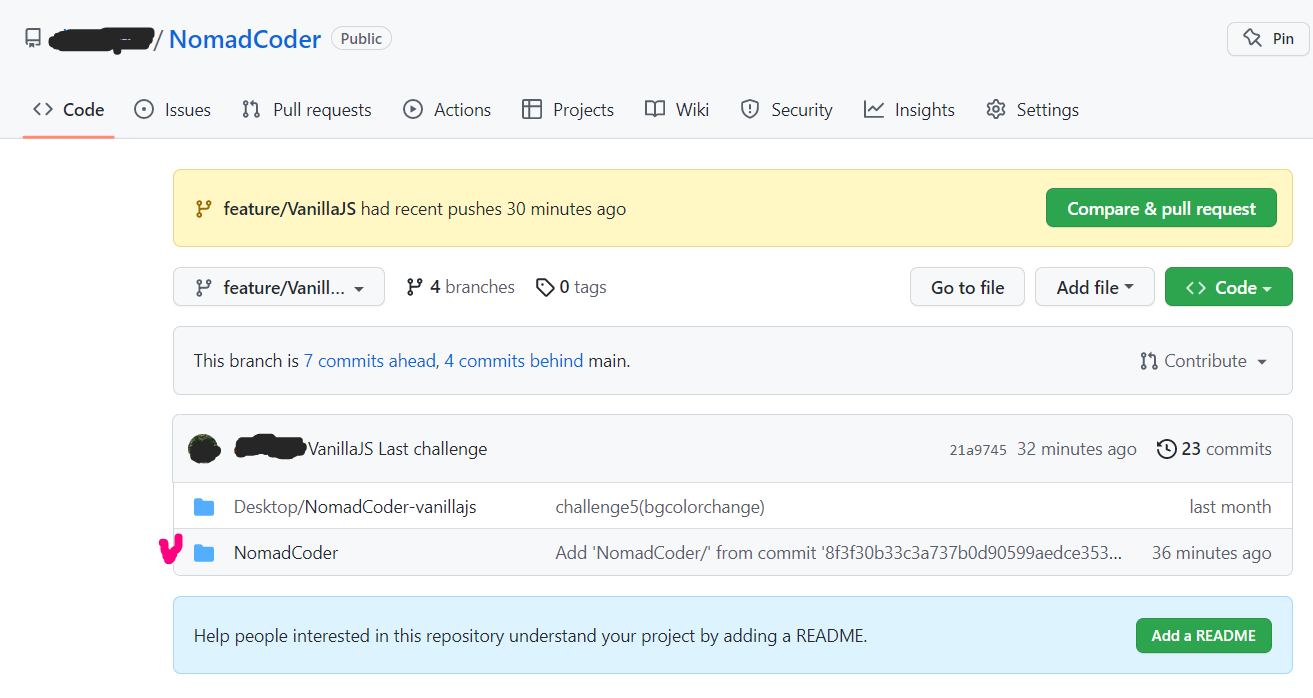1313x698 pixels.
Task: Open repository Settings tab
Action: [x=1032, y=110]
